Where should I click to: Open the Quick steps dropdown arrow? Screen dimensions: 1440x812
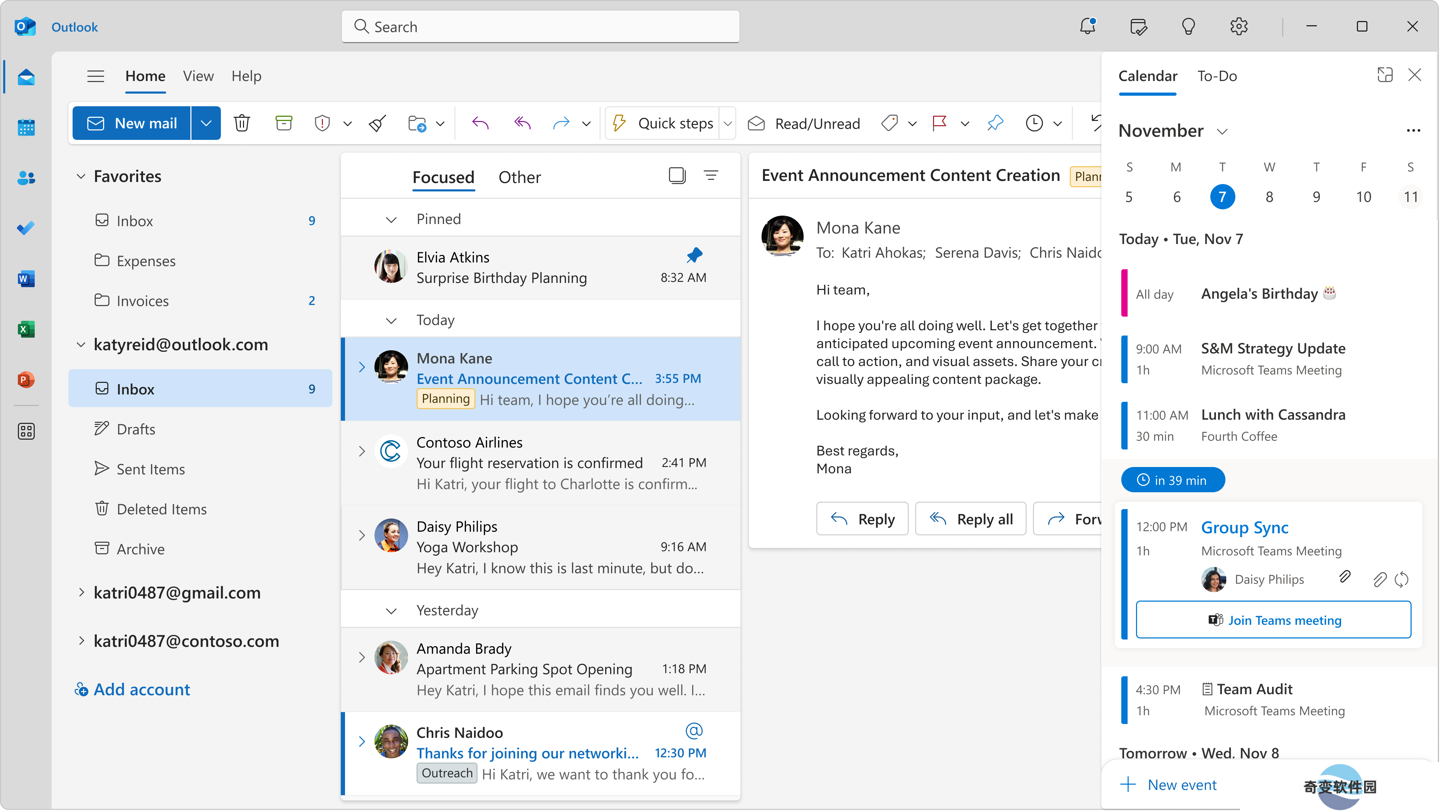tap(728, 123)
